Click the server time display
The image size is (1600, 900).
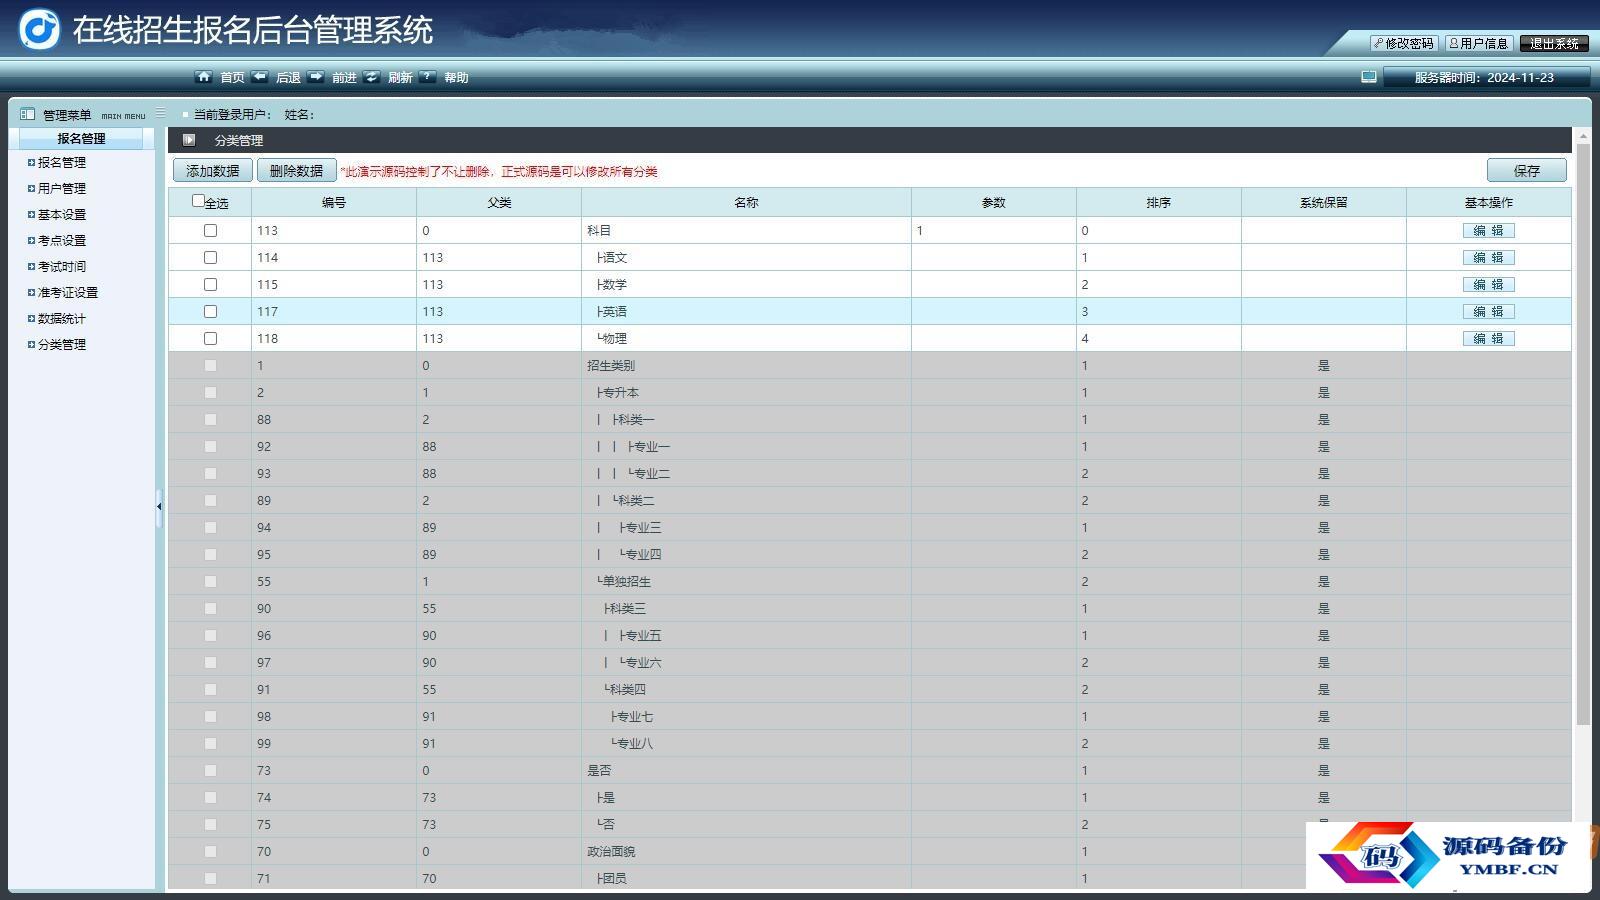click(x=1485, y=77)
